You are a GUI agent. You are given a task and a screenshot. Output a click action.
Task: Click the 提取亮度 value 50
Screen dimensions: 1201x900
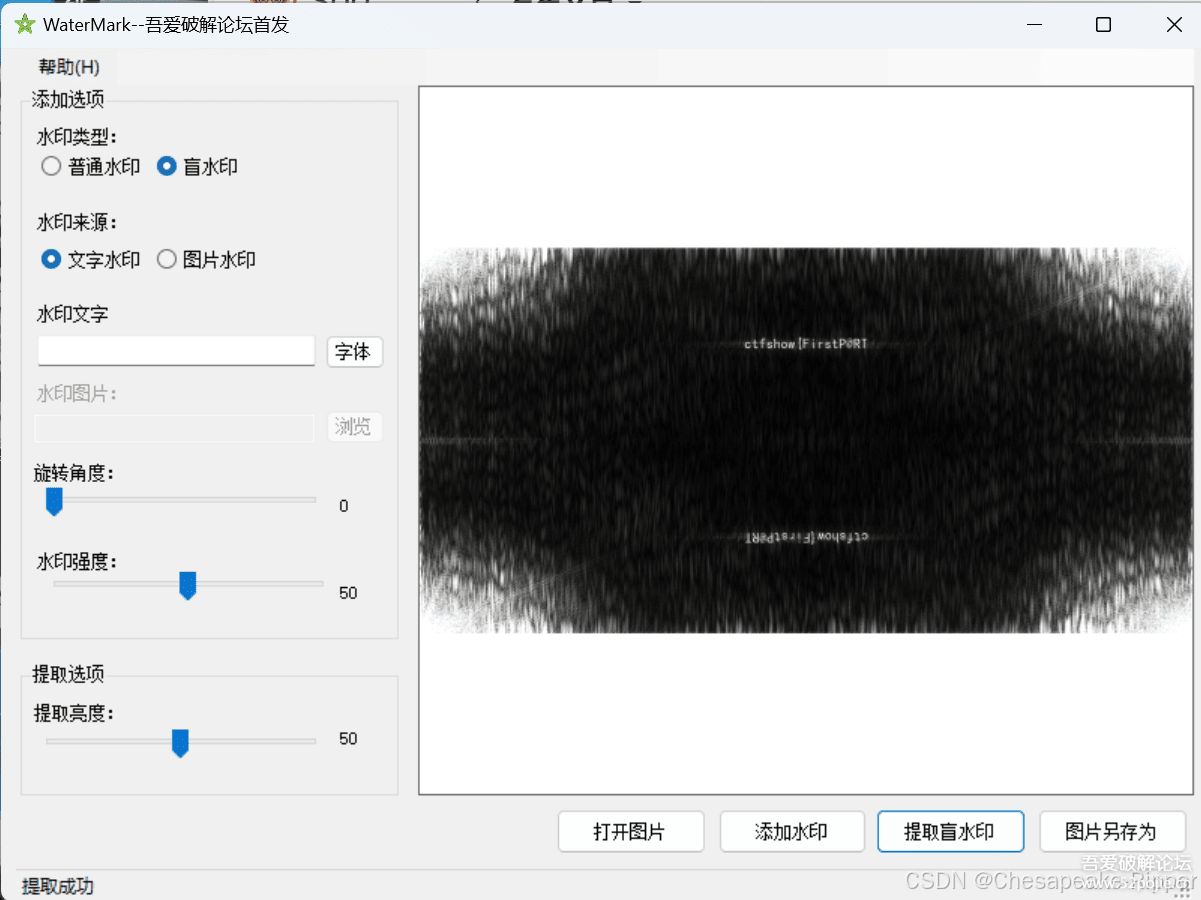[x=348, y=739]
